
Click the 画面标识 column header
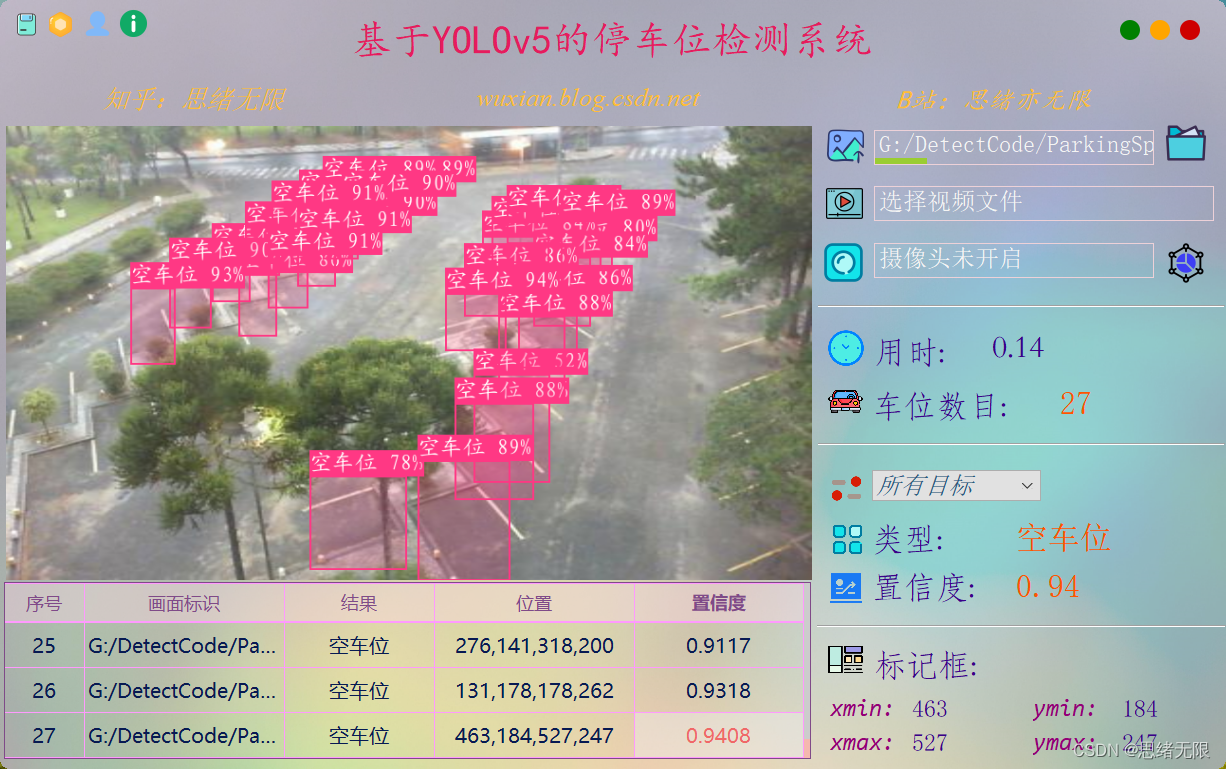click(184, 603)
